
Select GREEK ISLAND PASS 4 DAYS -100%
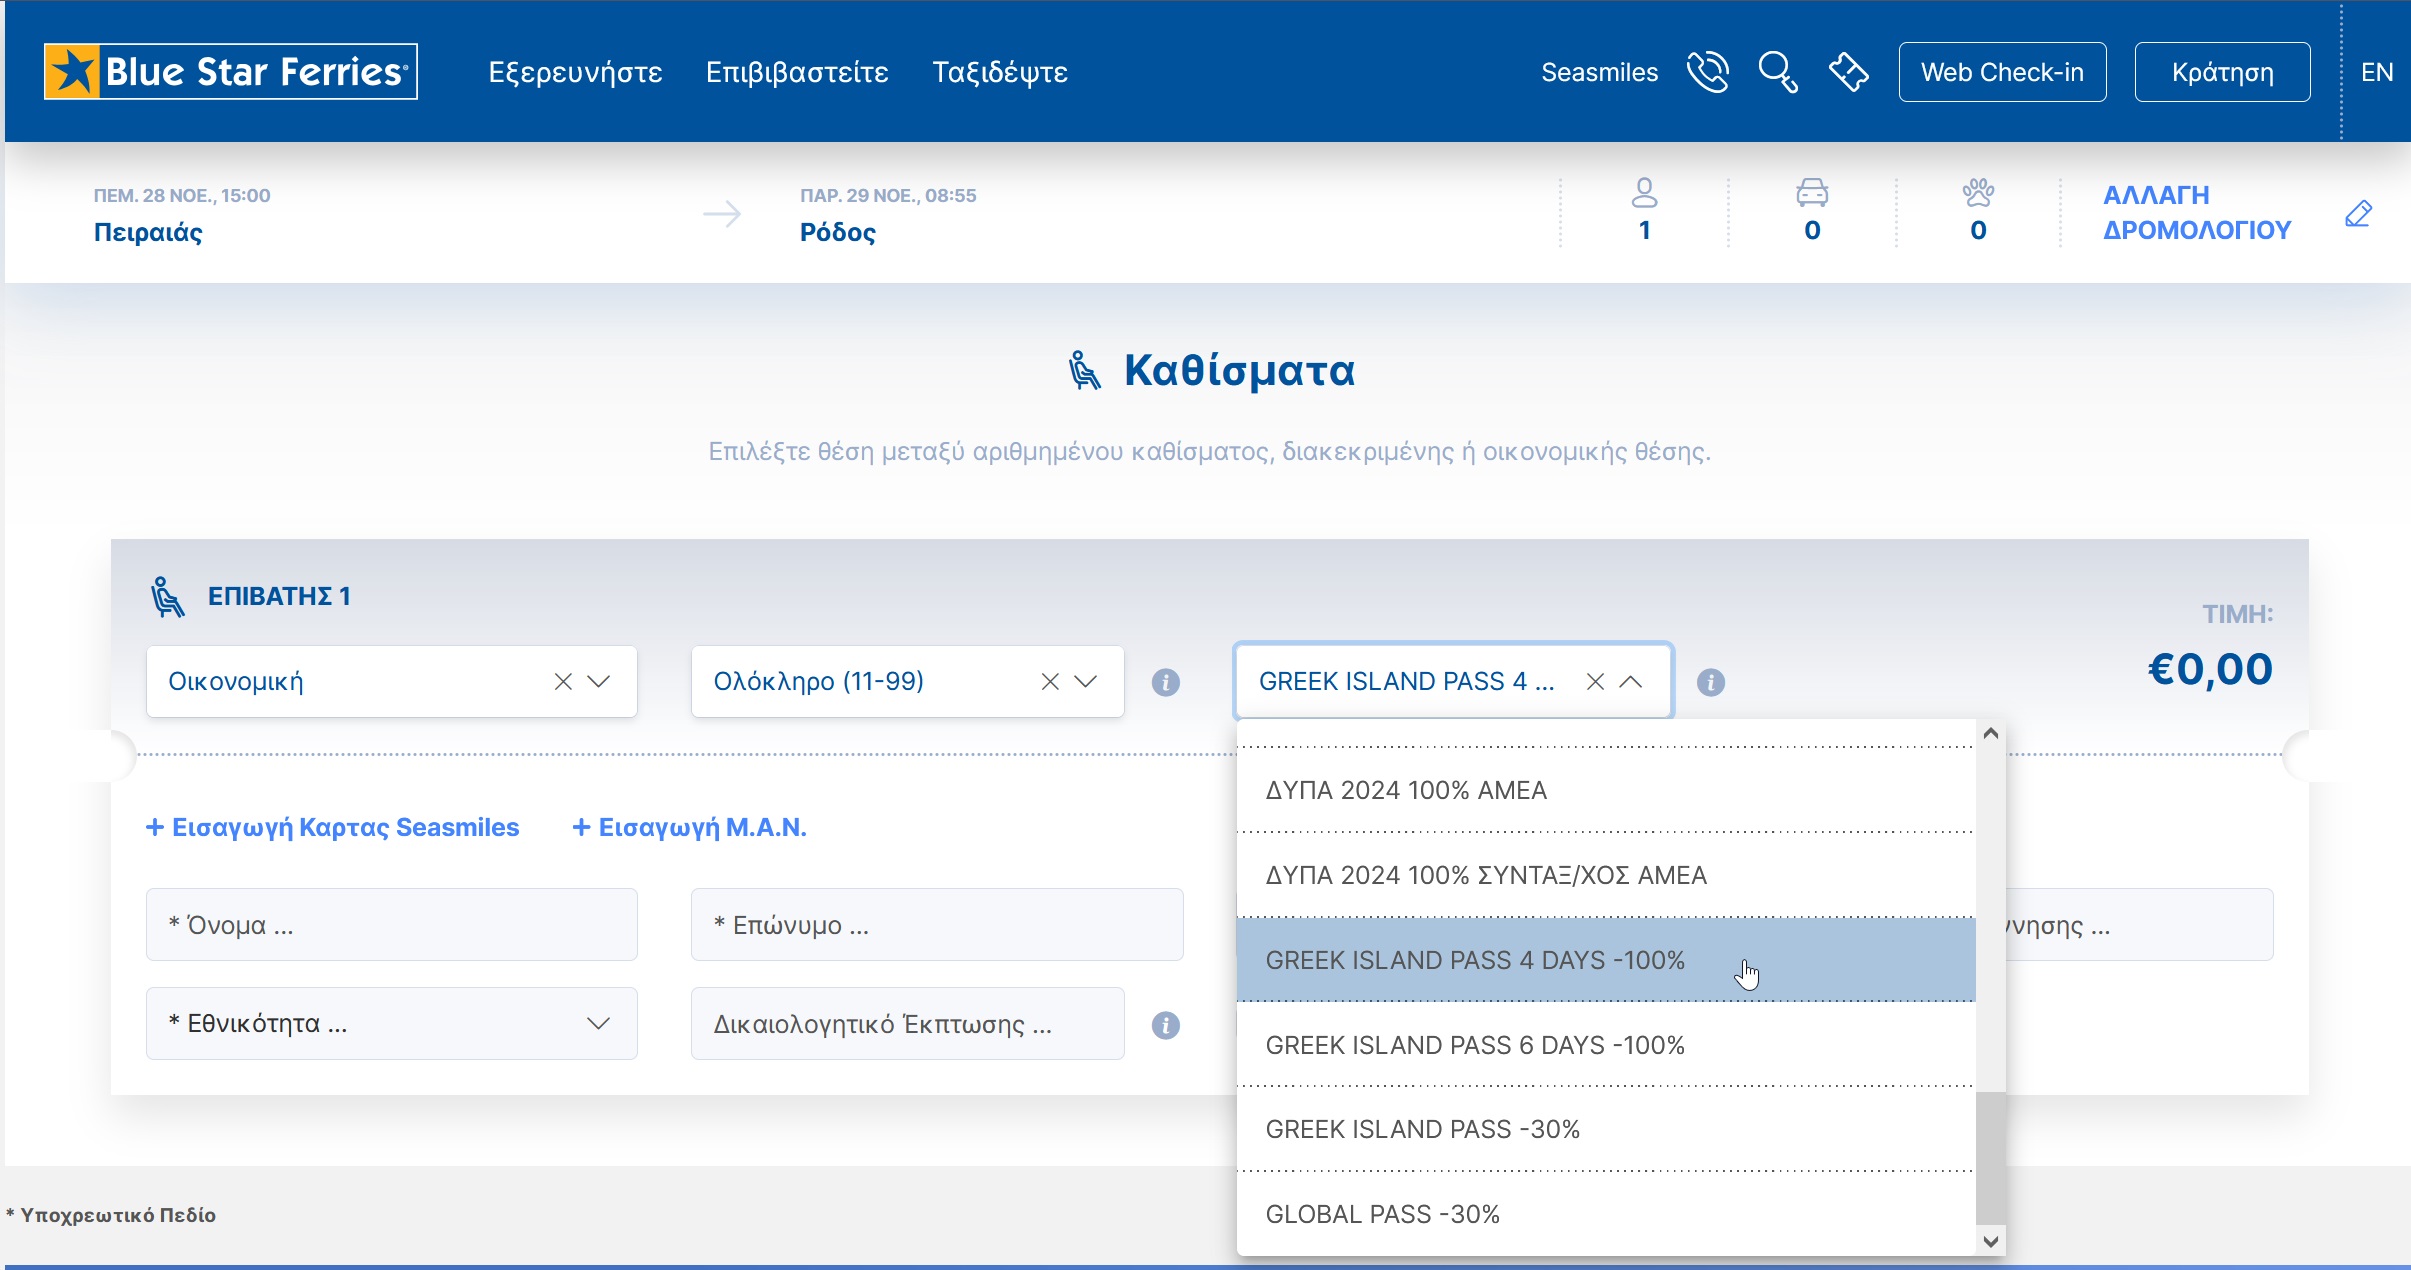click(x=1606, y=960)
